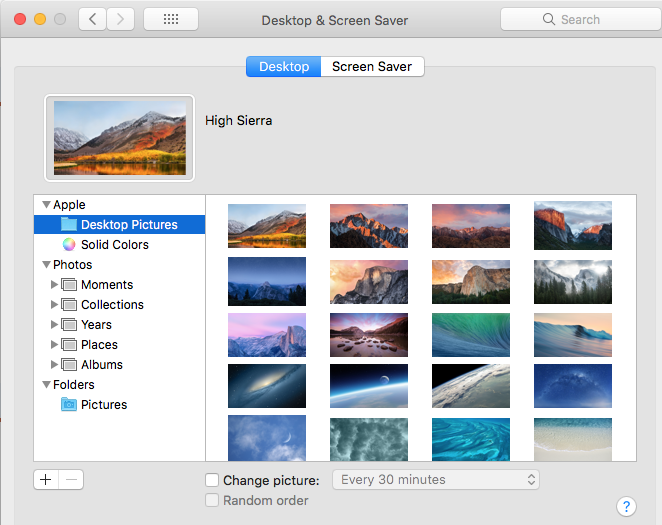Add a folder with the plus button

click(46, 479)
